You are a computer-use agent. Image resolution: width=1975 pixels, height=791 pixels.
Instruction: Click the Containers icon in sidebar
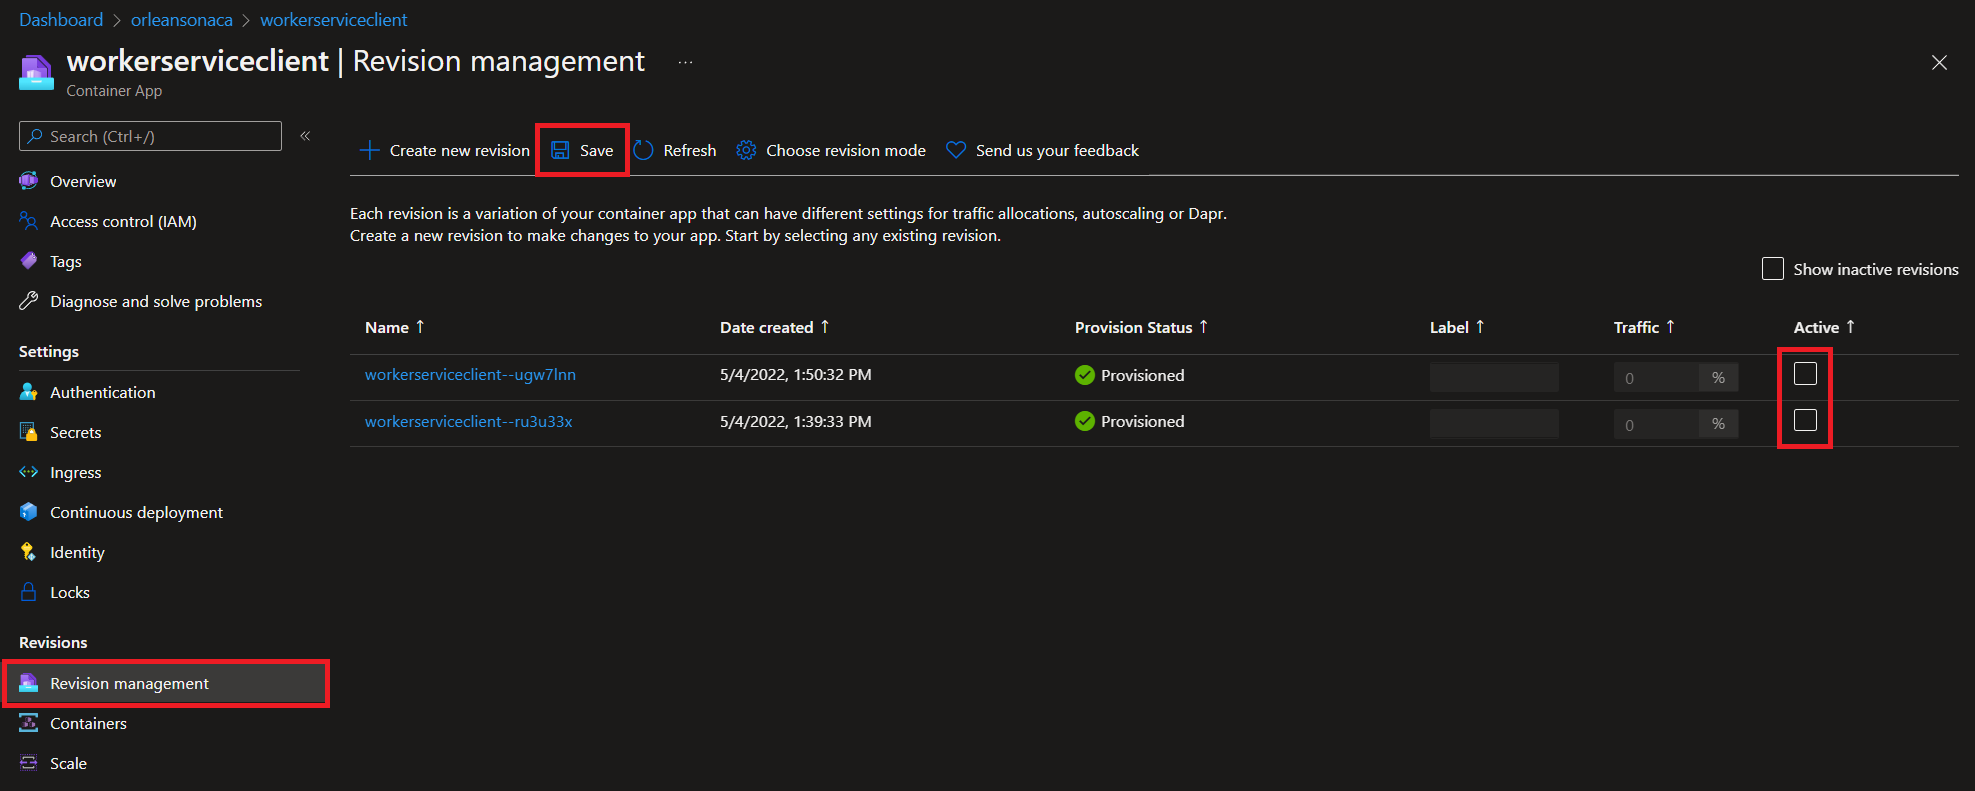[29, 723]
